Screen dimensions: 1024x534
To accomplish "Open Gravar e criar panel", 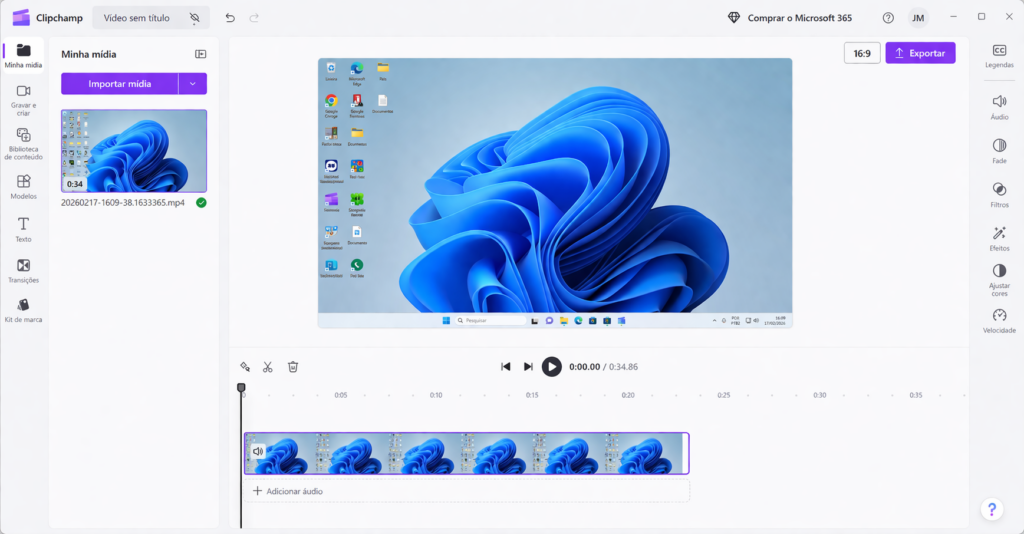I will pyautogui.click(x=24, y=100).
